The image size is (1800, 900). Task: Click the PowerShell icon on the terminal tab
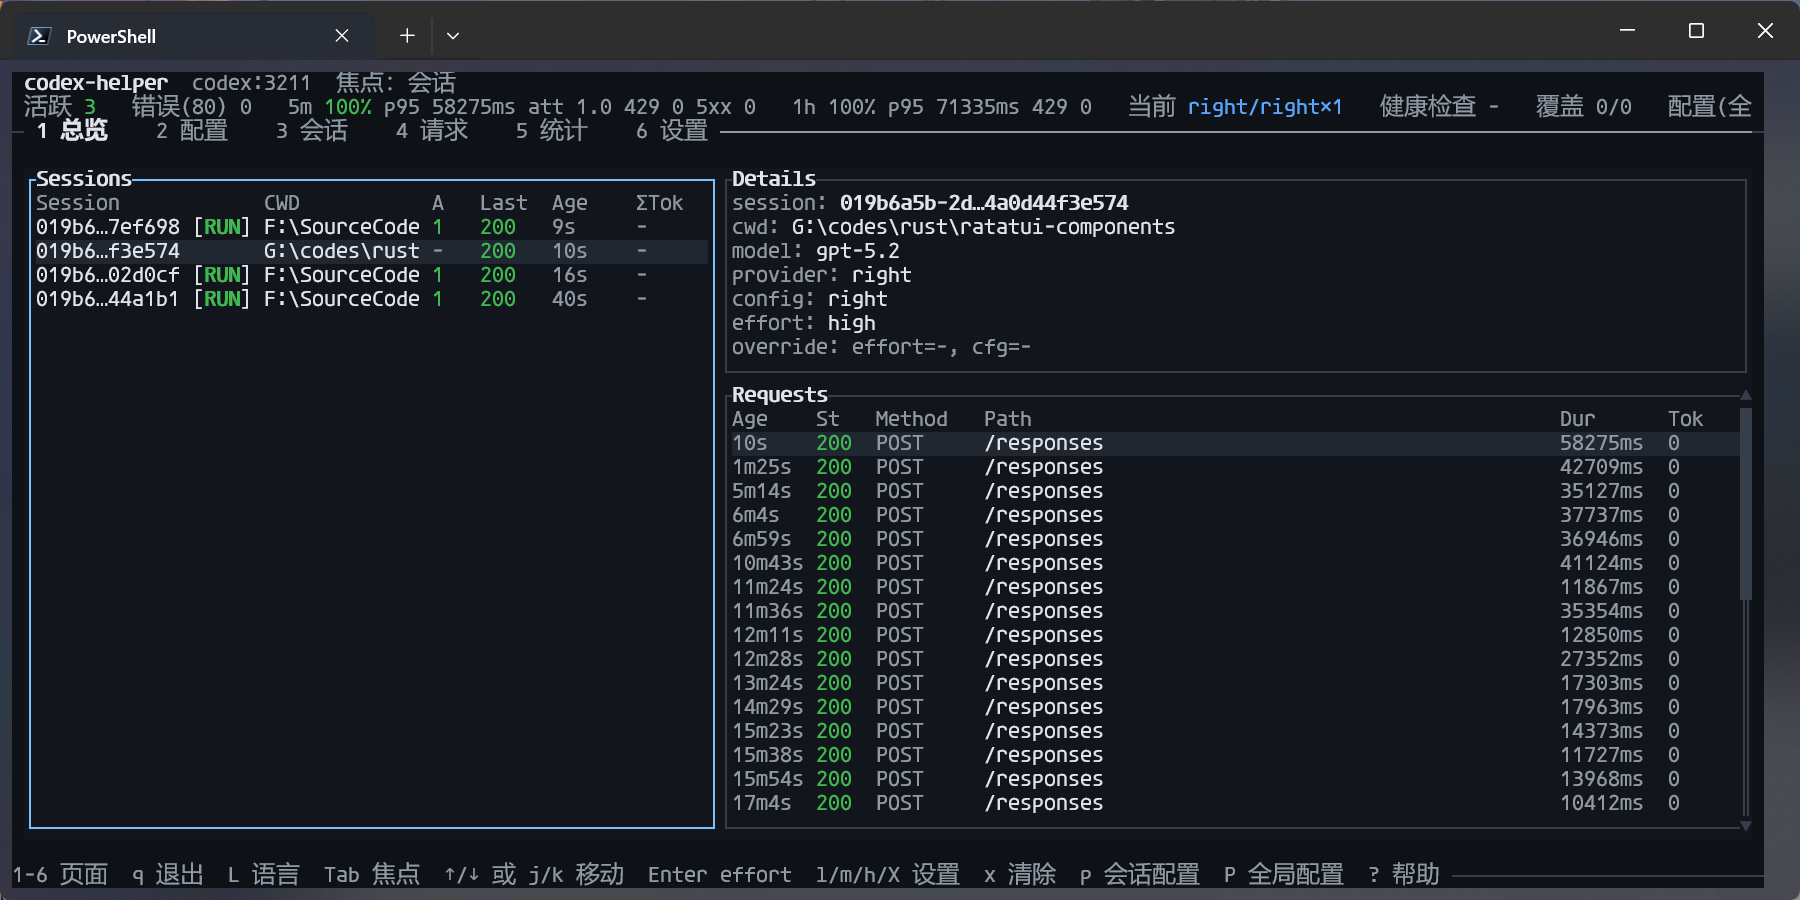[x=37, y=36]
